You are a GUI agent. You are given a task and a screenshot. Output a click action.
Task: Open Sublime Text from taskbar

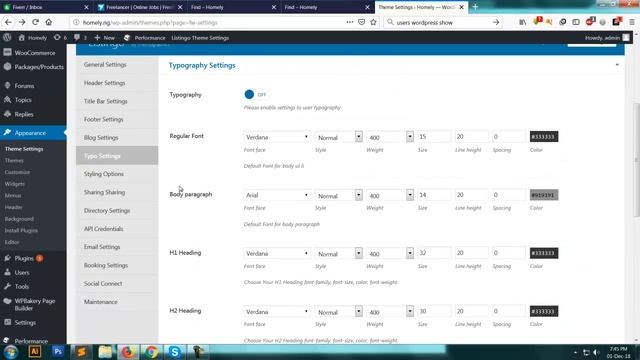click(81, 352)
